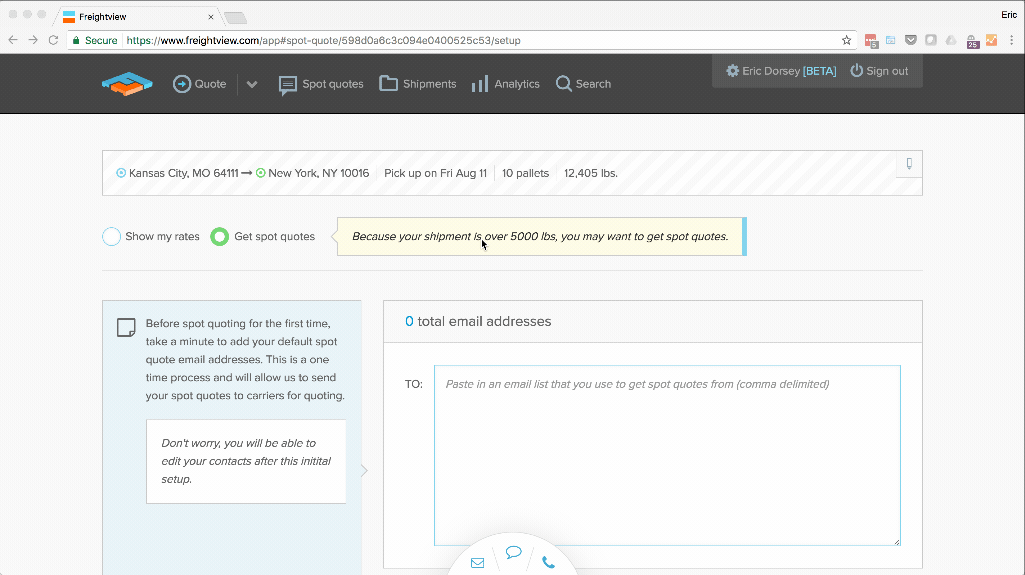Viewport: 1025px width, 575px height.
Task: Click the Shipments folder icon
Action: tap(388, 83)
